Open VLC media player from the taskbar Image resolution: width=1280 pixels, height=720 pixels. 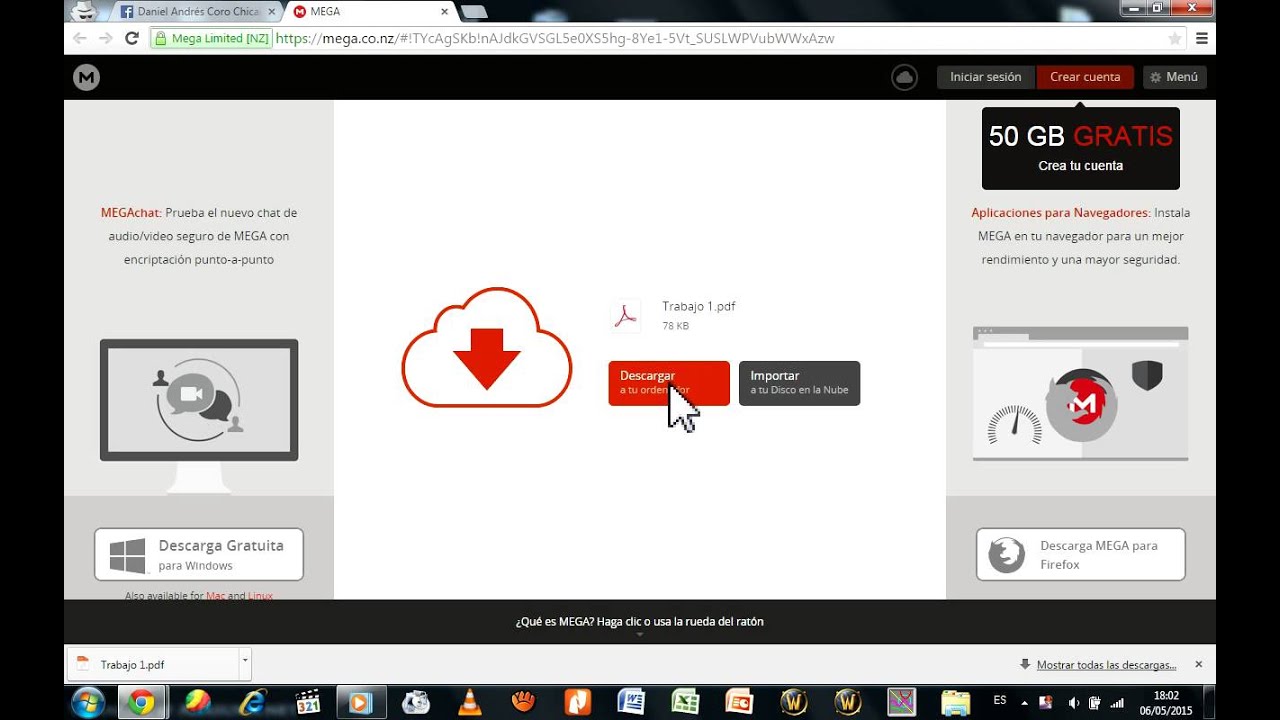(469, 702)
